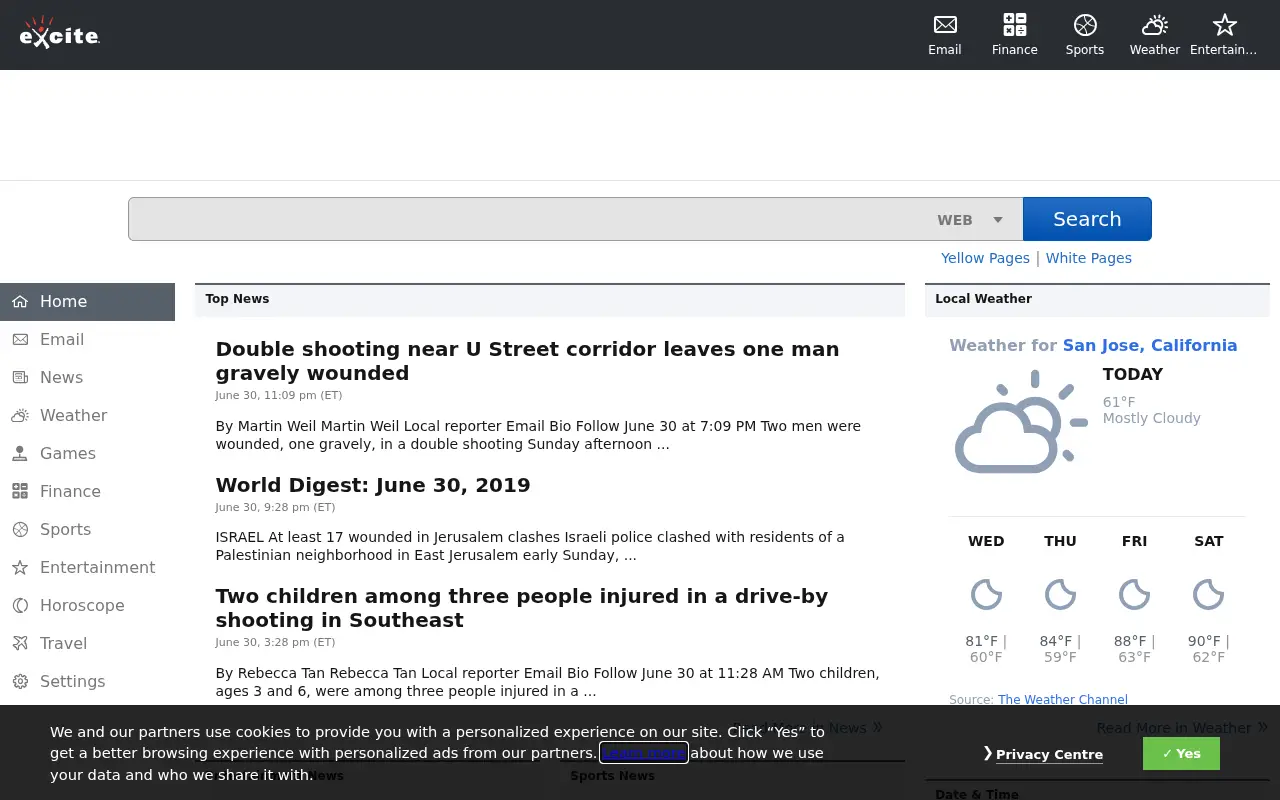
Task: Click the sidebar Games joystick icon
Action: [20, 453]
